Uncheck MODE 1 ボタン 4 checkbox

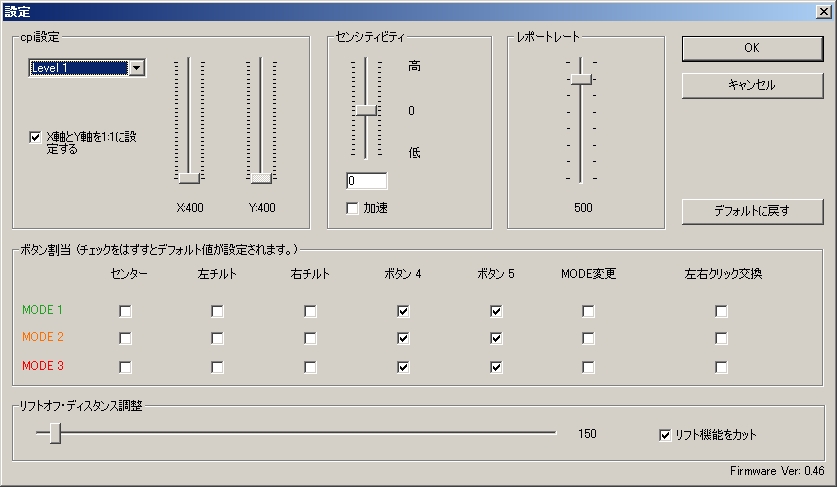[403, 311]
